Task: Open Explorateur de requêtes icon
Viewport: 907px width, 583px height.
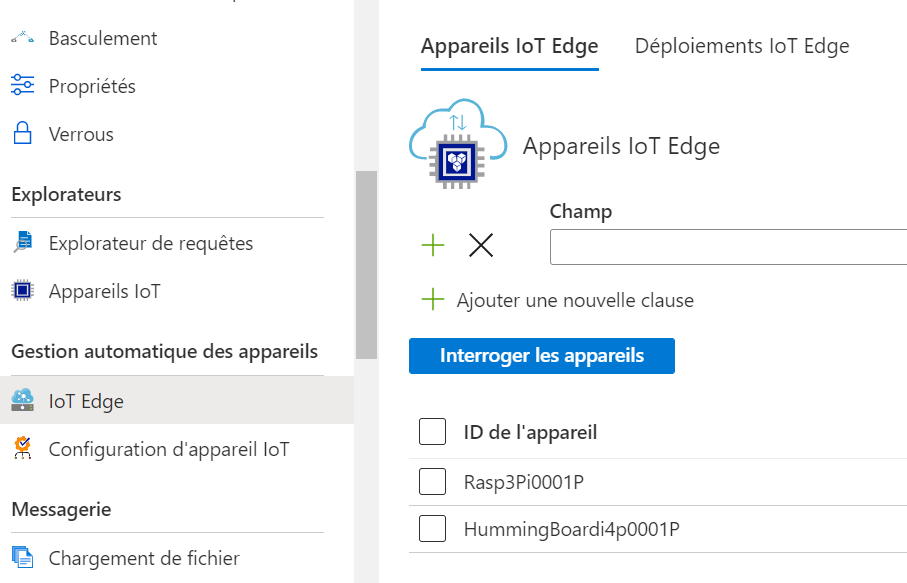Action: pos(23,242)
